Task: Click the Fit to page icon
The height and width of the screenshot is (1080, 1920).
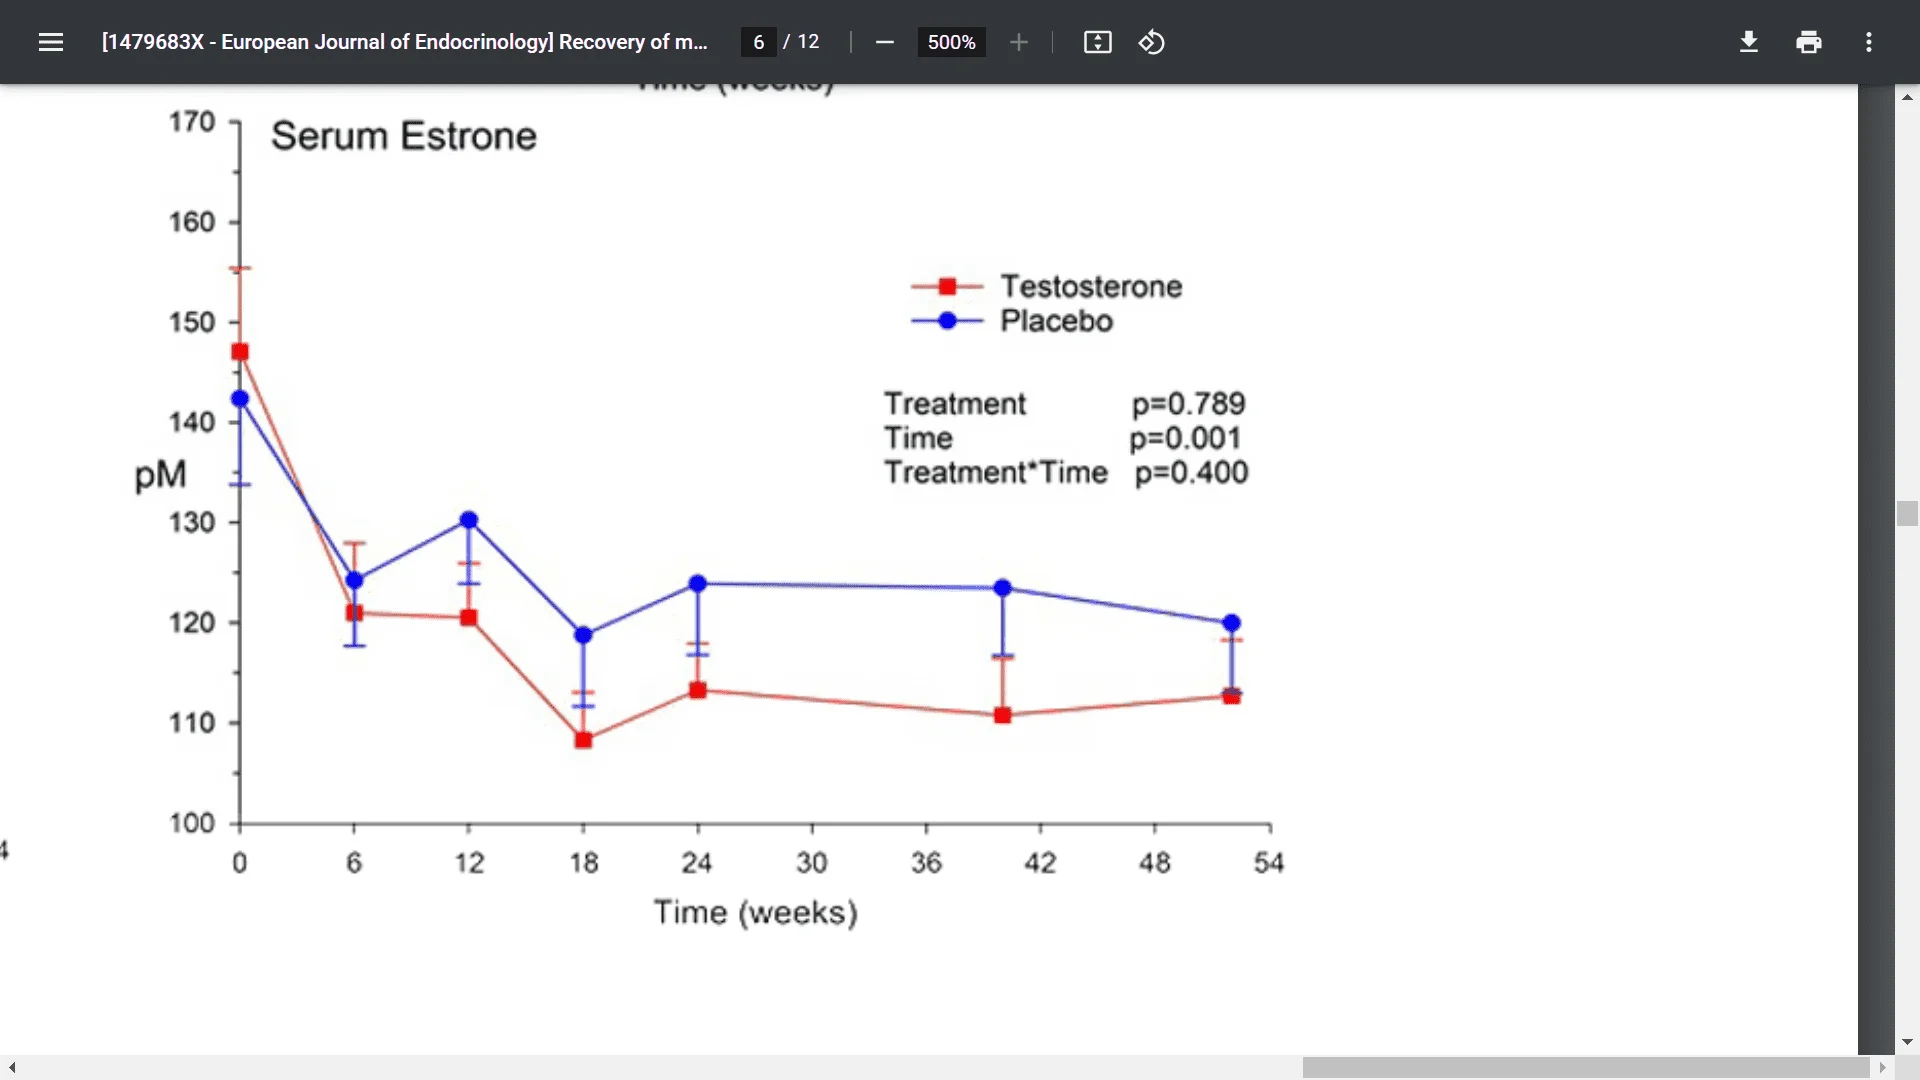Action: pos(1098,42)
